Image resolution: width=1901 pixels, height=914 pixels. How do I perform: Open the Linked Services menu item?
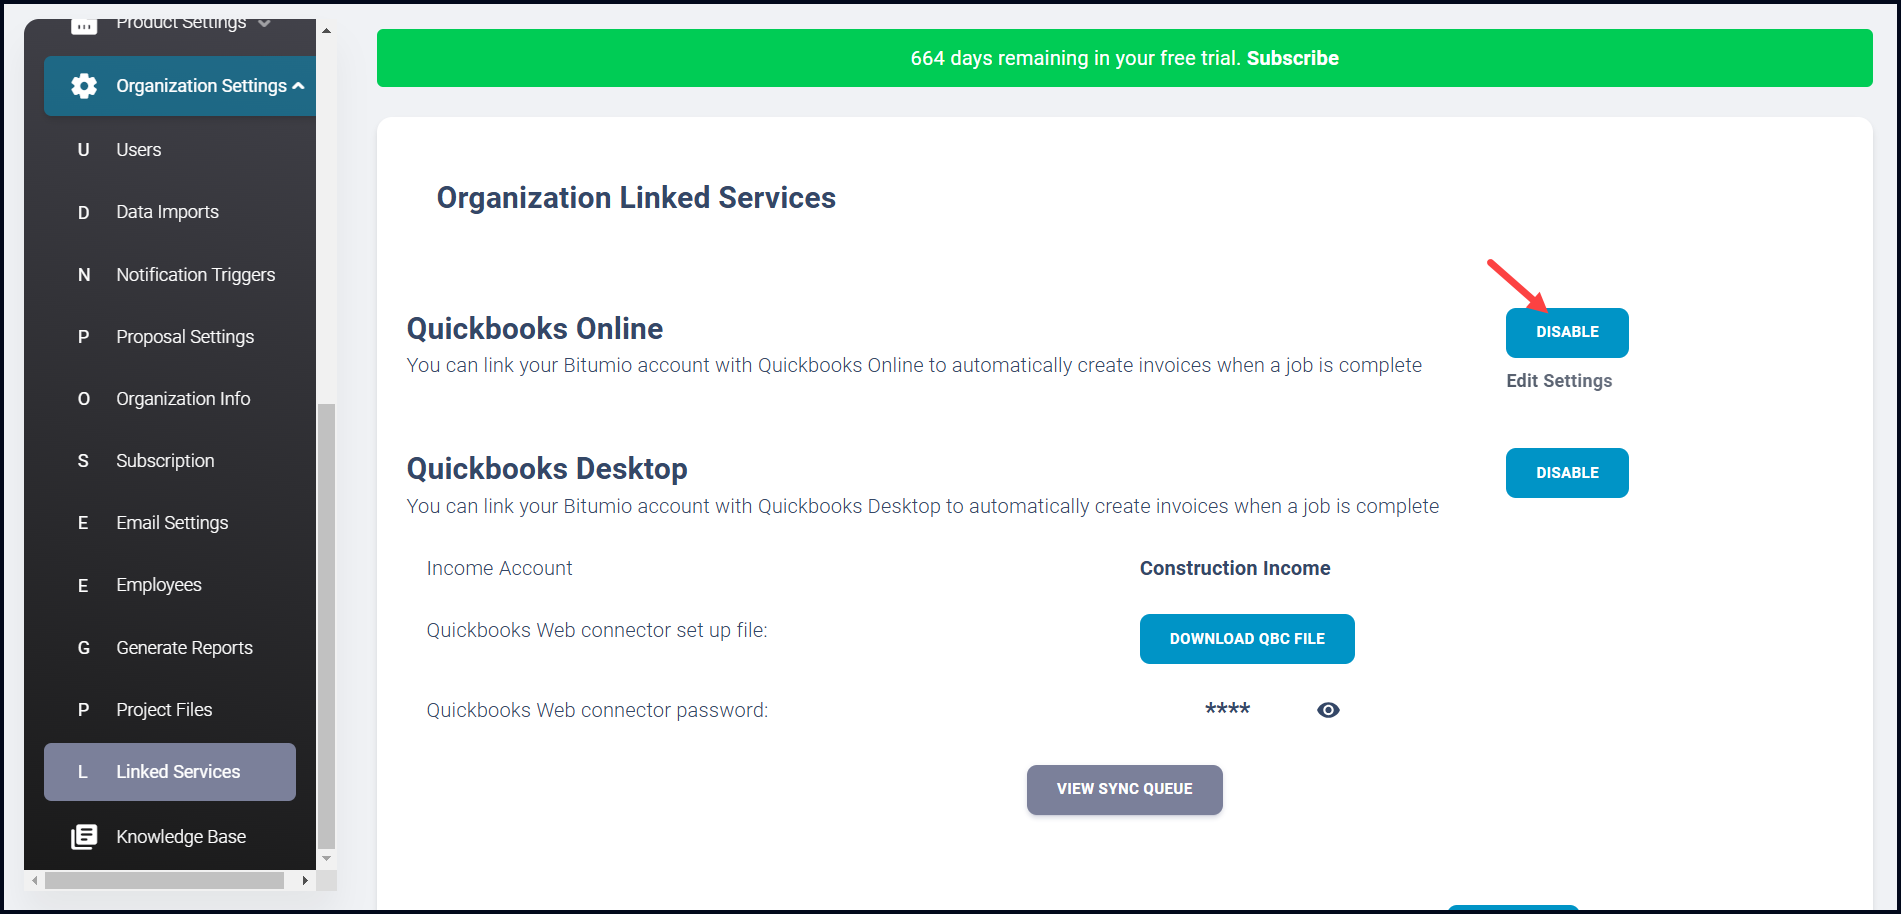pyautogui.click(x=170, y=772)
